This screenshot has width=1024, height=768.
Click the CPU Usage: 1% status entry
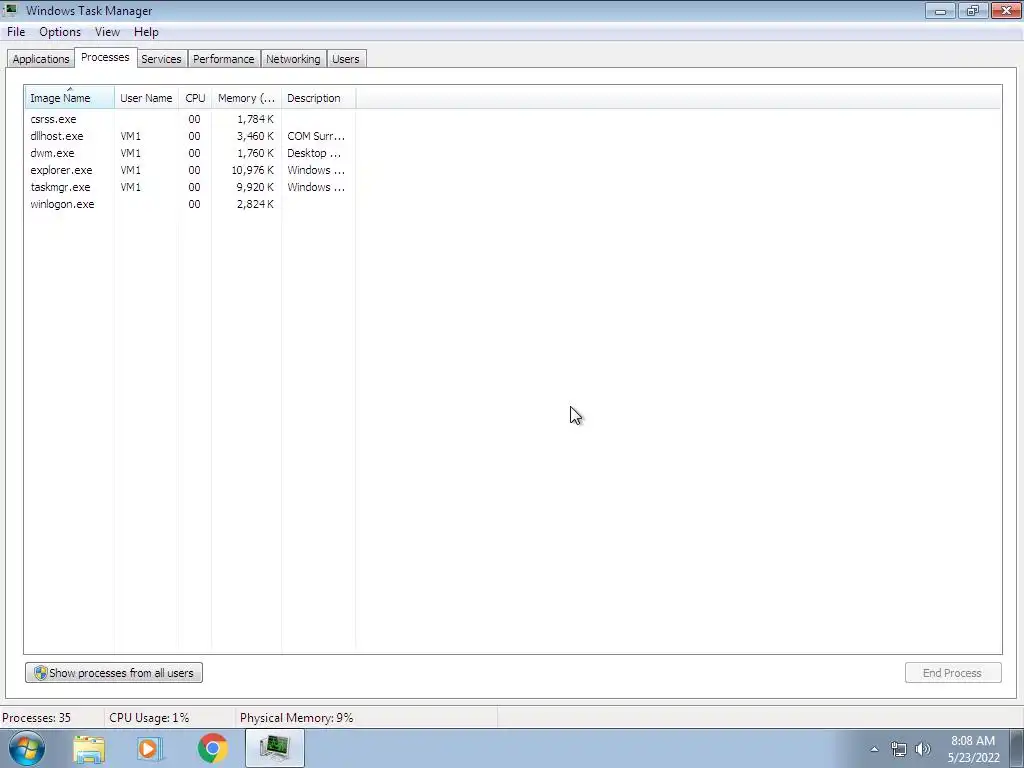[x=149, y=718]
